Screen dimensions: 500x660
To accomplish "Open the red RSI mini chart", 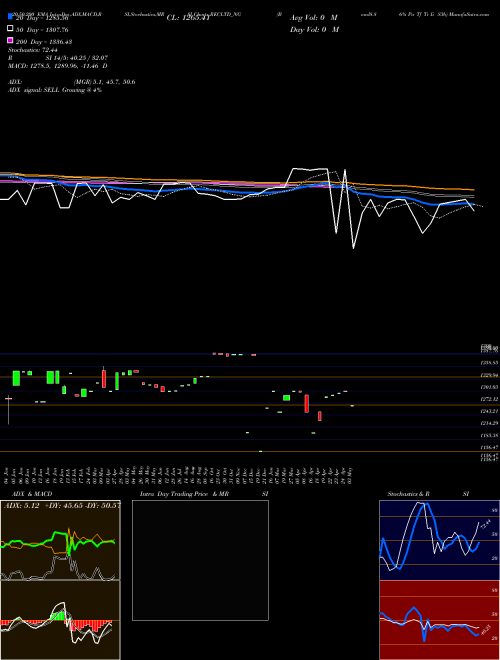I will (x=439, y=620).
